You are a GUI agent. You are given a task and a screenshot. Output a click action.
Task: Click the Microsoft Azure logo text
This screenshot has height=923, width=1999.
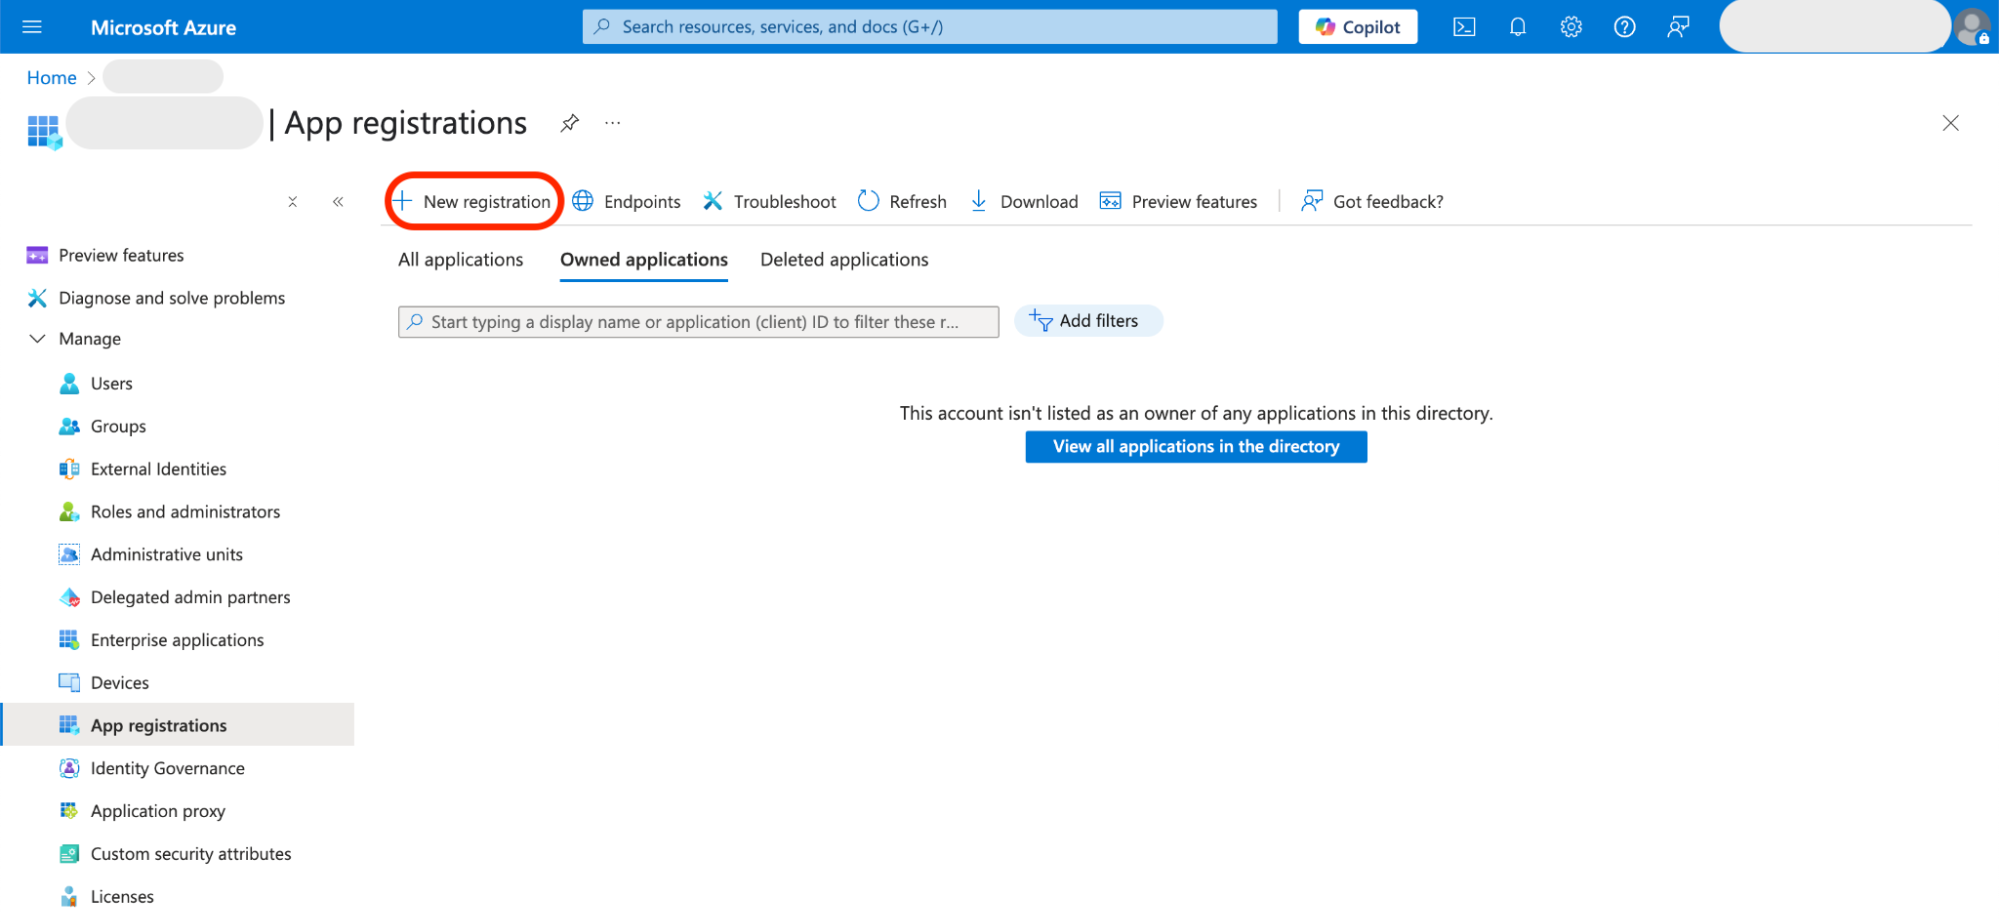tap(163, 28)
